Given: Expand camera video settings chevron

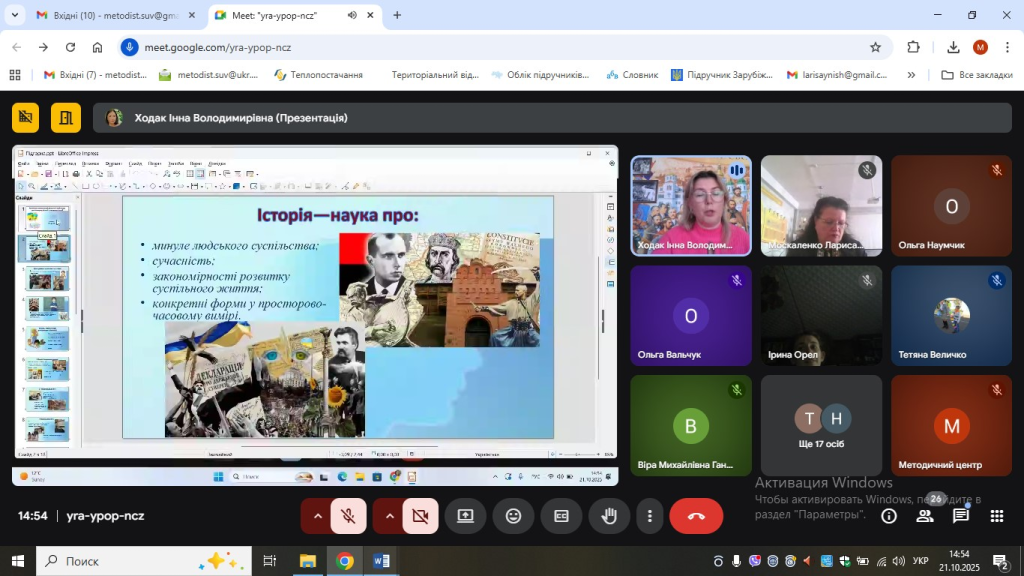Looking at the screenshot, I should pyautogui.click(x=390, y=516).
